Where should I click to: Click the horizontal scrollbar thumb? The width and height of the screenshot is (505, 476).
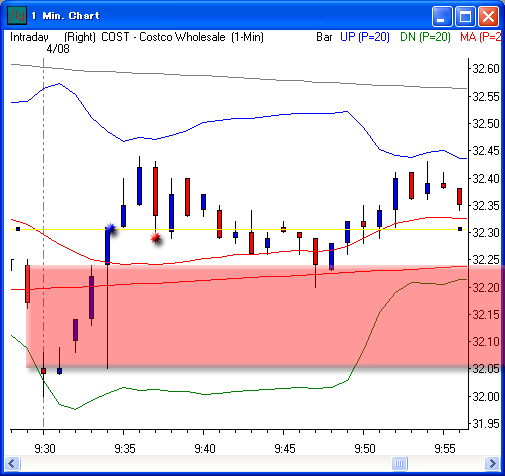pyautogui.click(x=399, y=463)
